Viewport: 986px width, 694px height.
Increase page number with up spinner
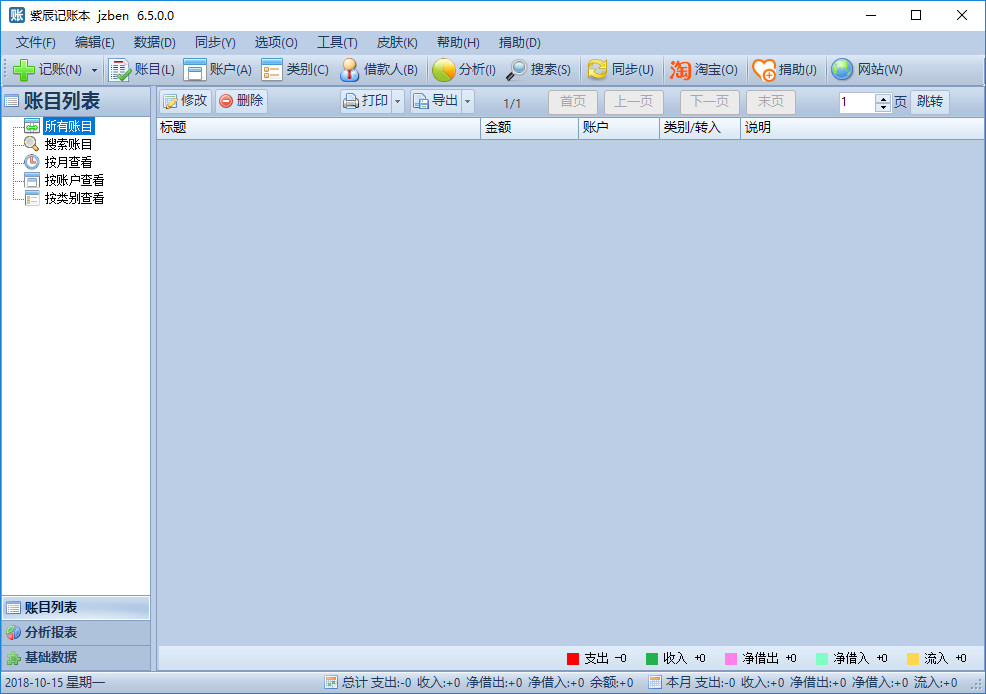click(884, 98)
